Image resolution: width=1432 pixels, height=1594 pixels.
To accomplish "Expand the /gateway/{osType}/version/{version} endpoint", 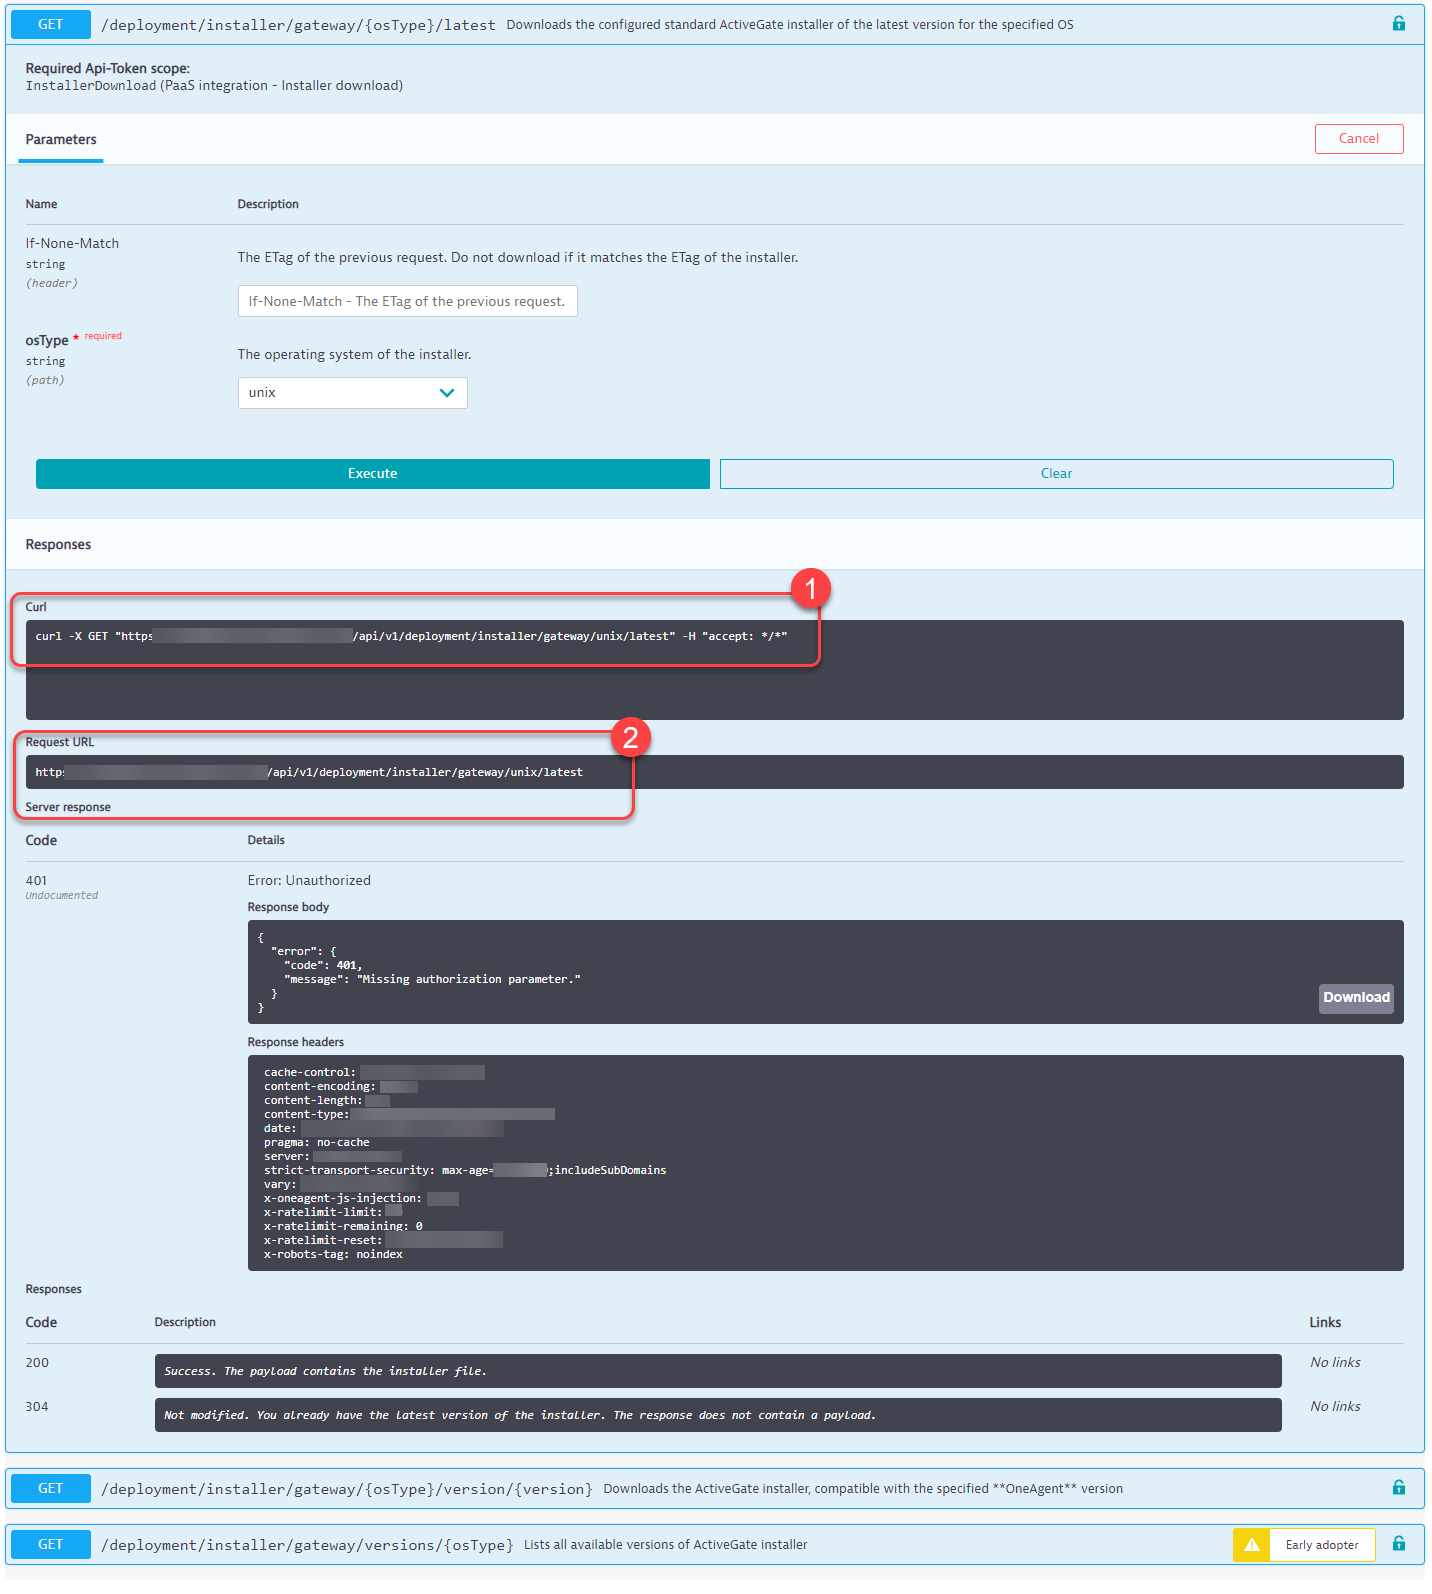I will (x=346, y=1489).
